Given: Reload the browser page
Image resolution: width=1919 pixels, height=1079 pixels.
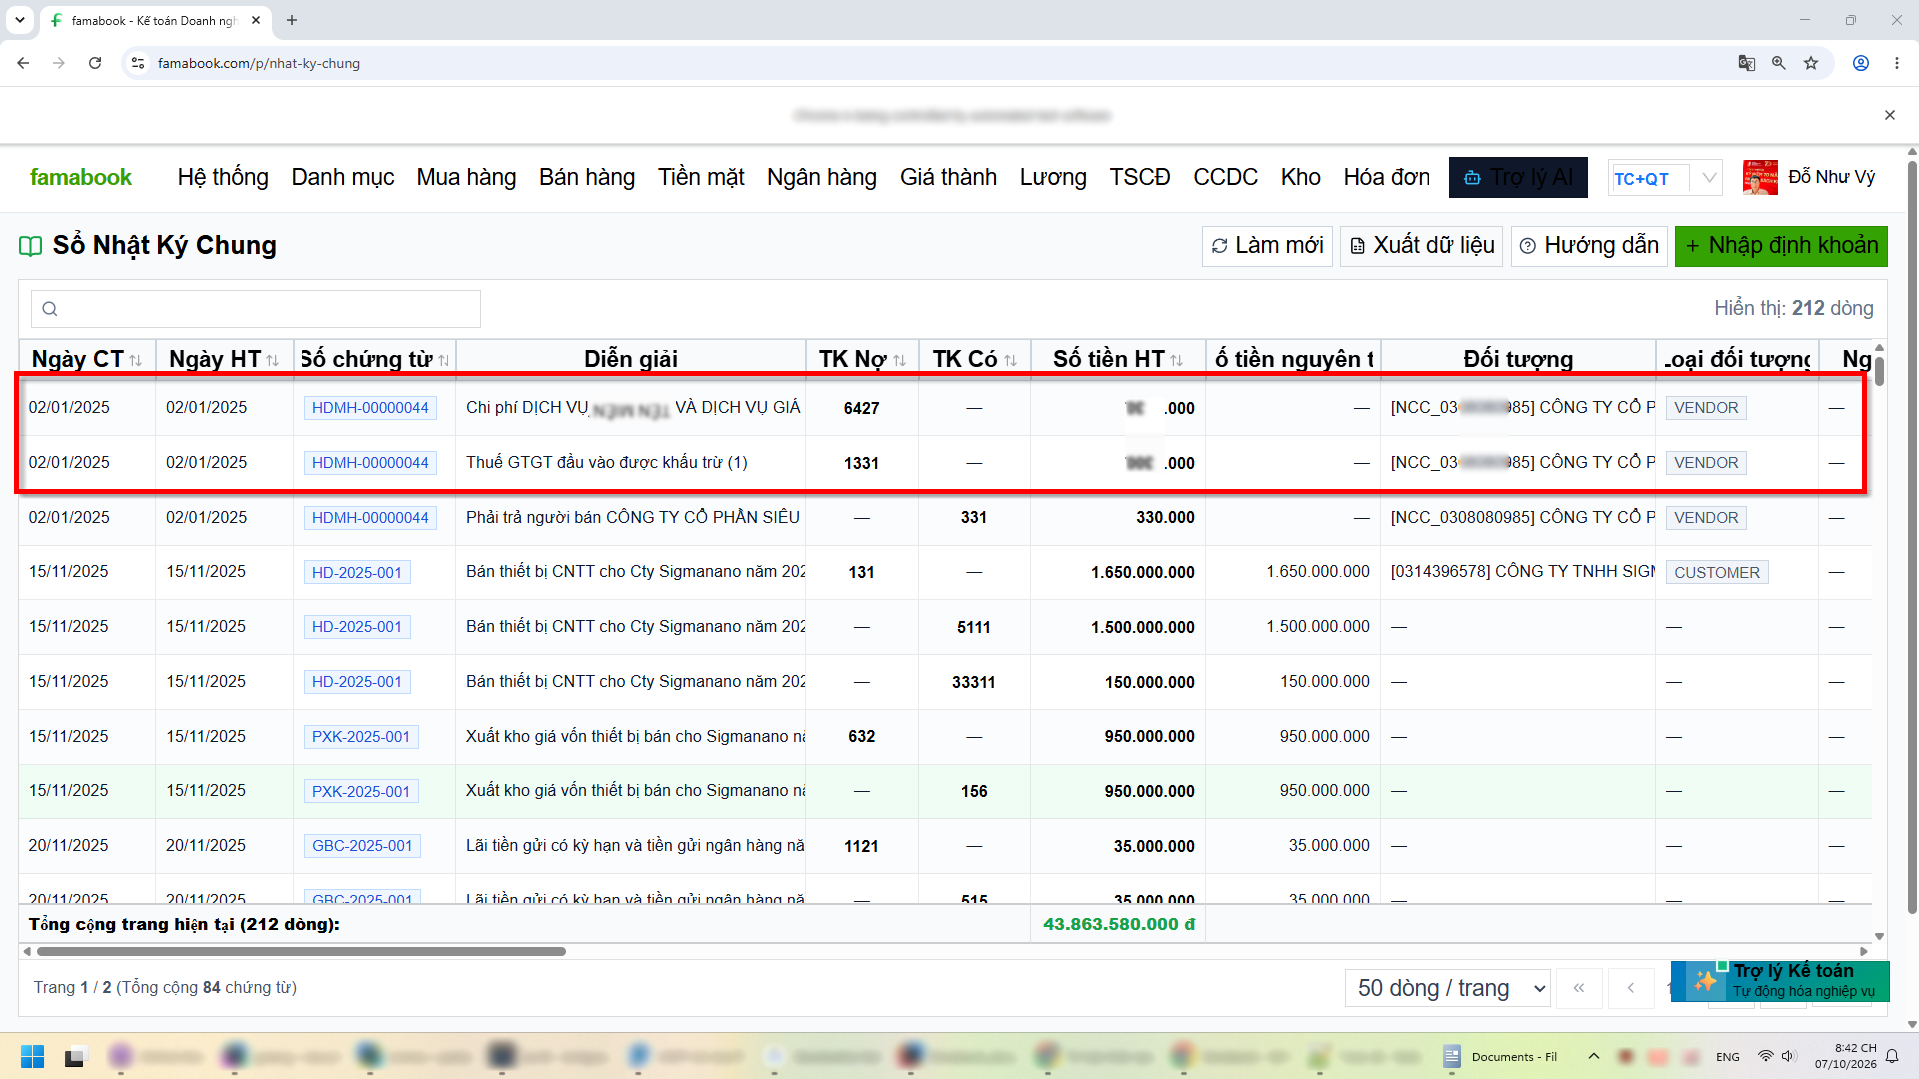Looking at the screenshot, I should coord(95,63).
